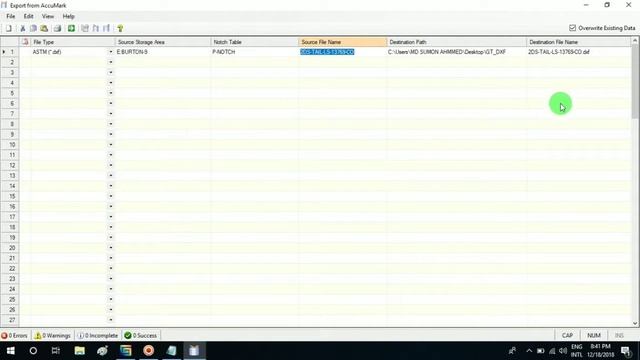The image size is (640, 360).
Task: Expand File Type dropdown in row 12
Action: tap(111, 165)
